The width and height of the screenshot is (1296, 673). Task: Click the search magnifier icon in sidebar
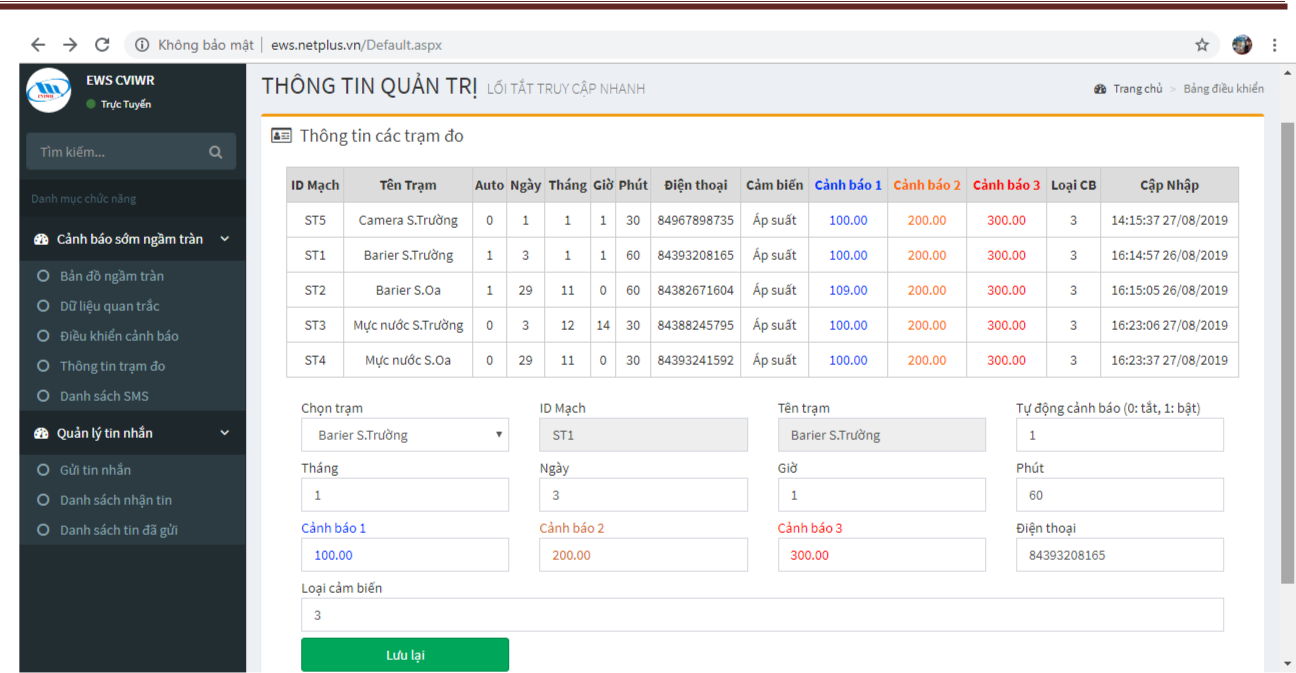pos(216,152)
